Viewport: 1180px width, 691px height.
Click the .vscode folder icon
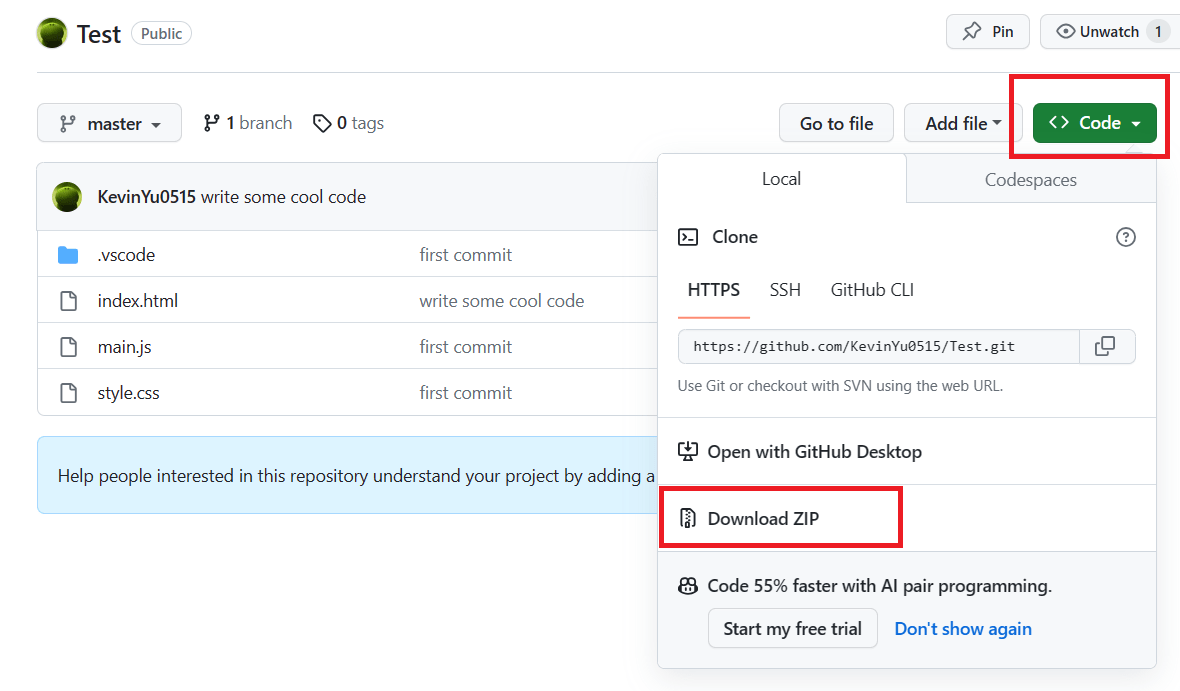click(x=68, y=255)
